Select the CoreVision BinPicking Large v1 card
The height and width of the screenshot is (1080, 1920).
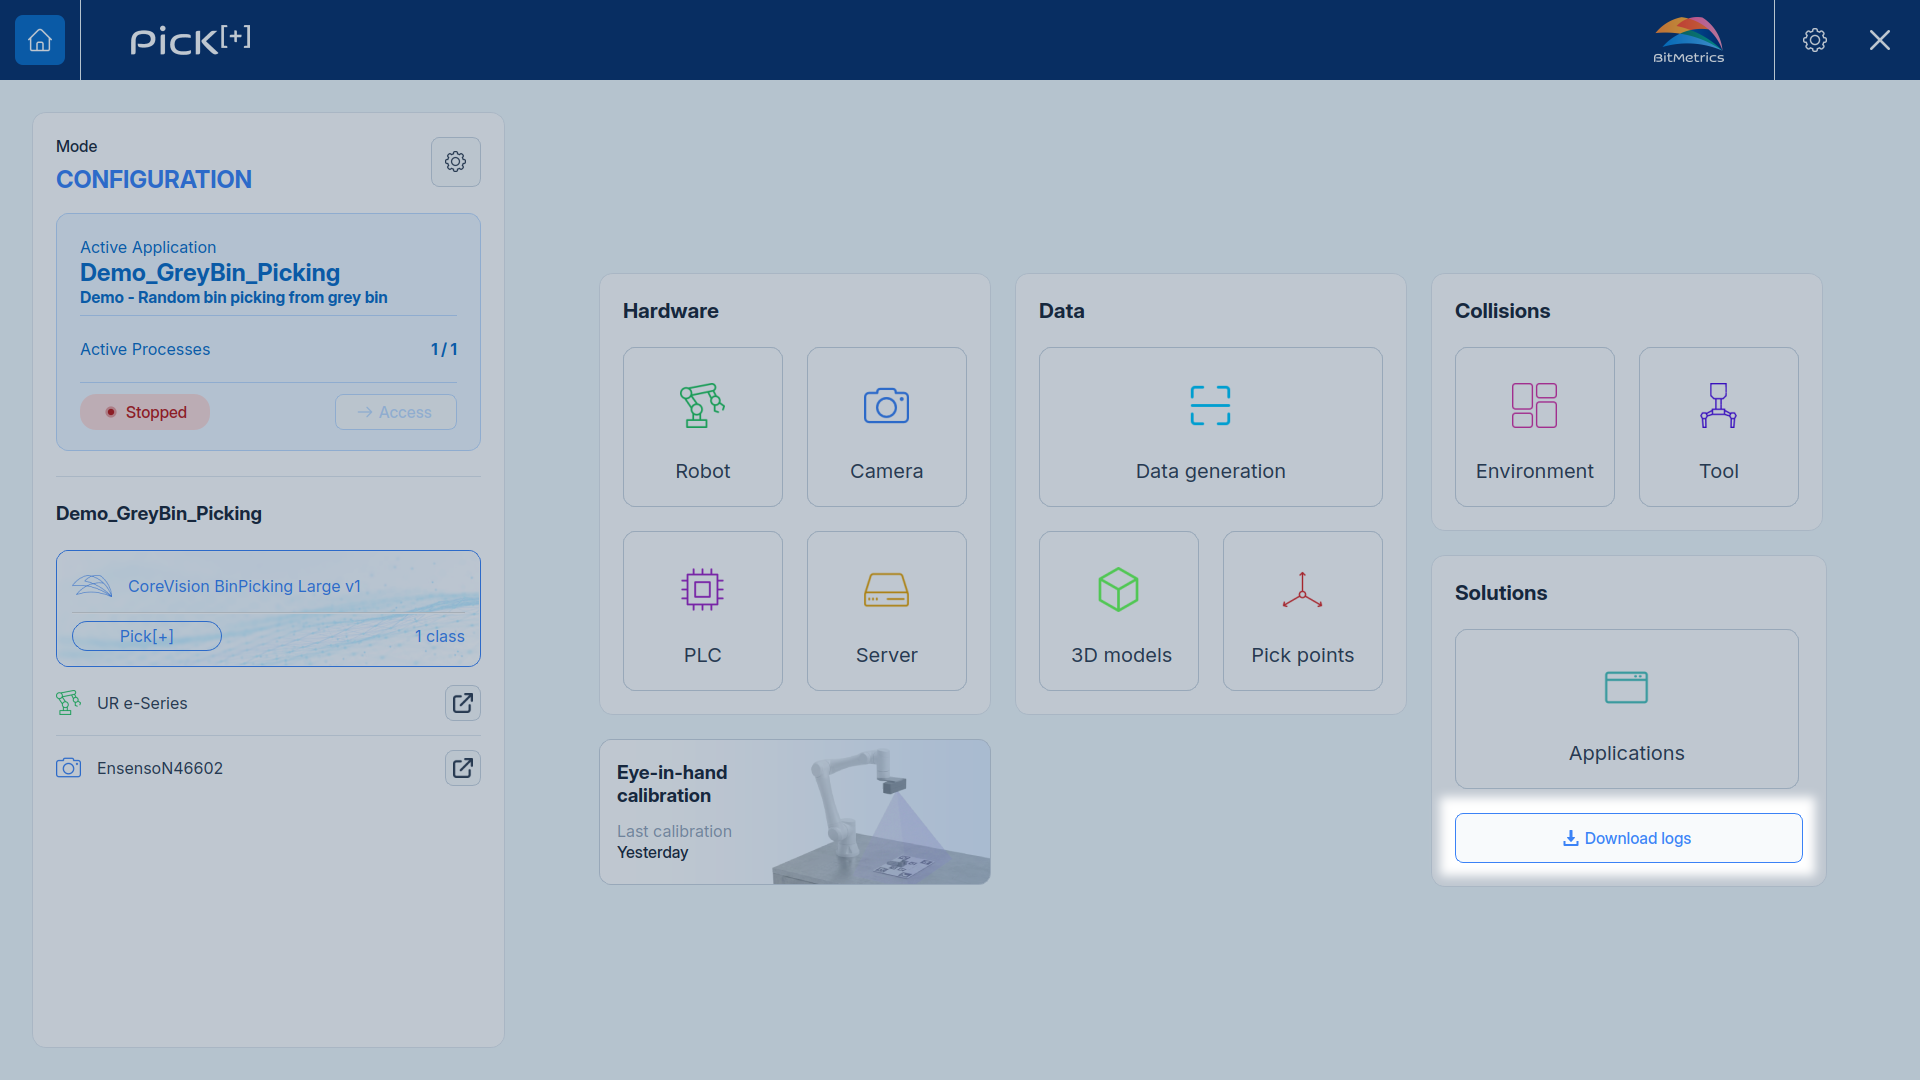click(x=268, y=608)
